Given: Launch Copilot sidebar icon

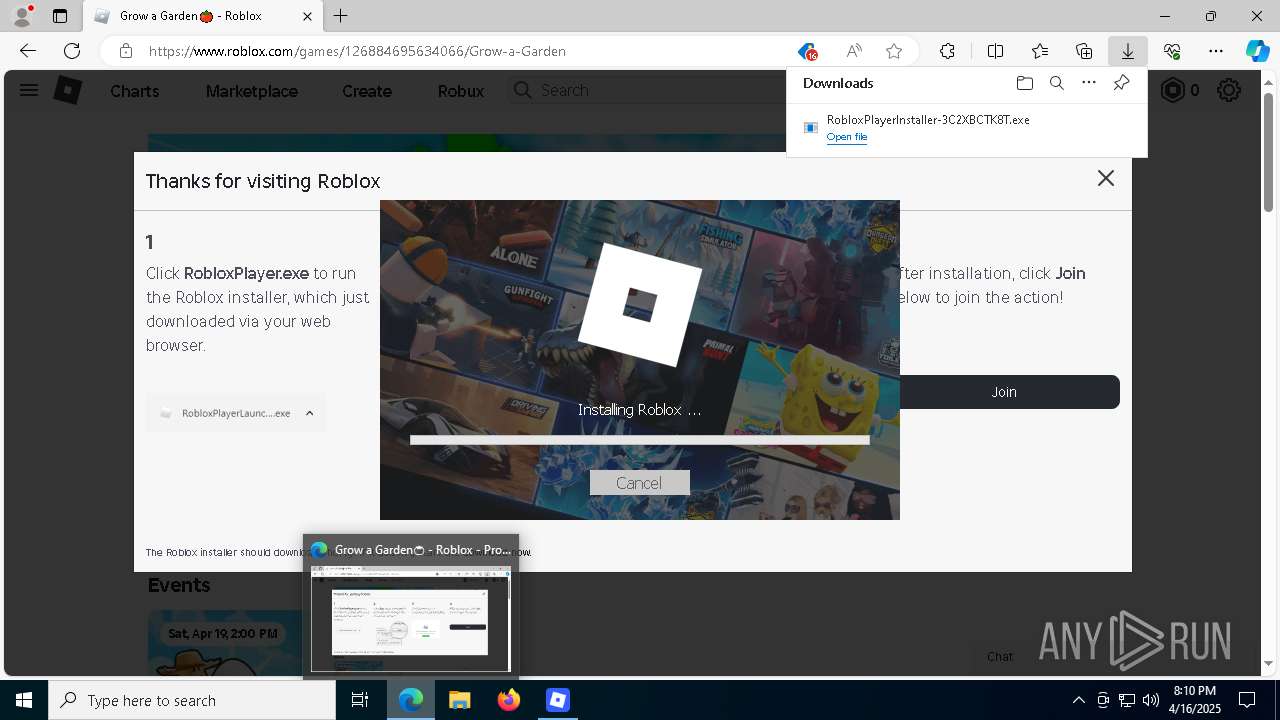Looking at the screenshot, I should [x=1257, y=51].
